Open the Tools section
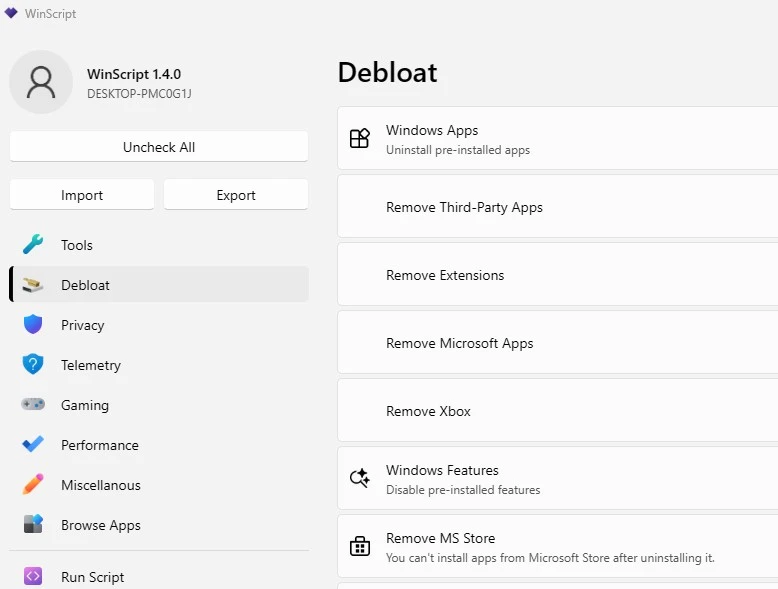The height and width of the screenshot is (589, 778). [159, 245]
